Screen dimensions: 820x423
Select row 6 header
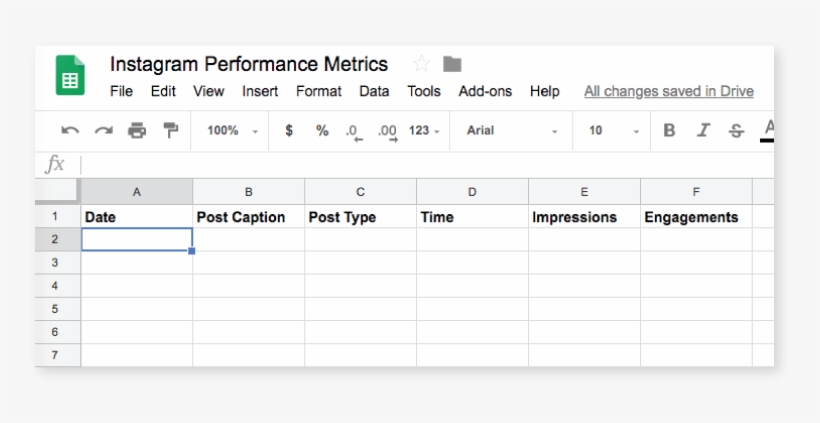tap(58, 332)
